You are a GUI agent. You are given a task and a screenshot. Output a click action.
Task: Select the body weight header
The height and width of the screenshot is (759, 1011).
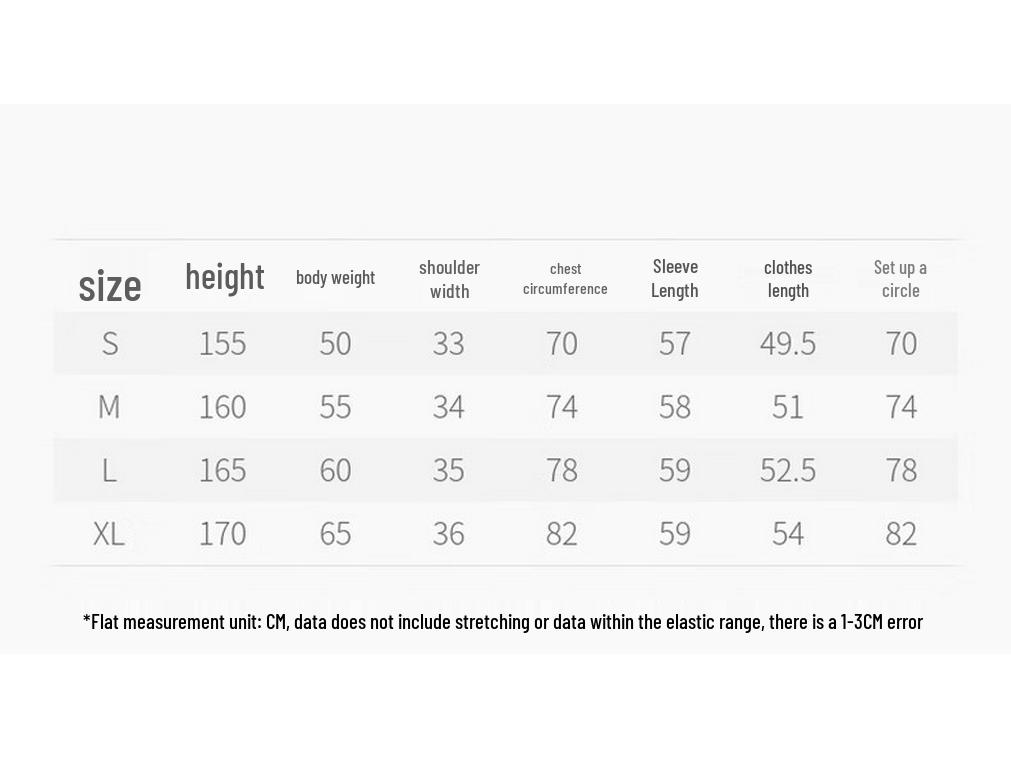pos(335,277)
